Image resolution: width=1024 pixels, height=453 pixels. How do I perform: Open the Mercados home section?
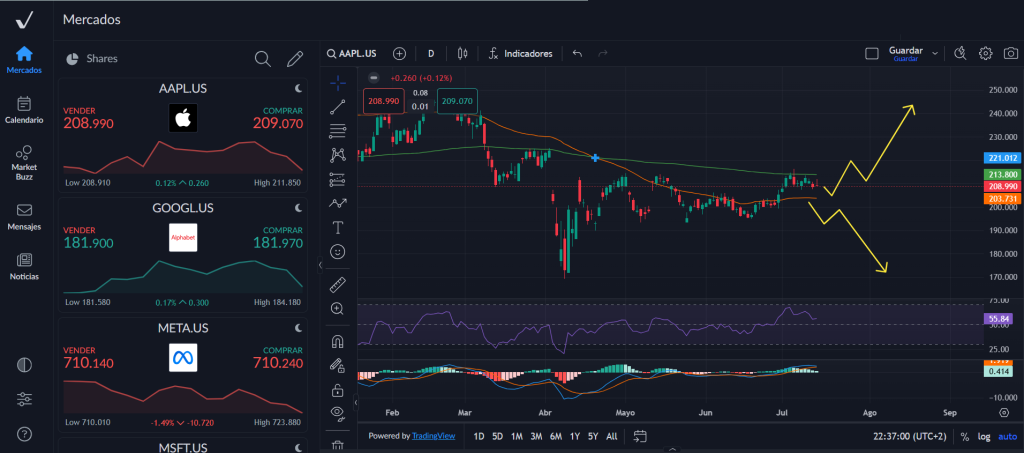tap(24, 60)
